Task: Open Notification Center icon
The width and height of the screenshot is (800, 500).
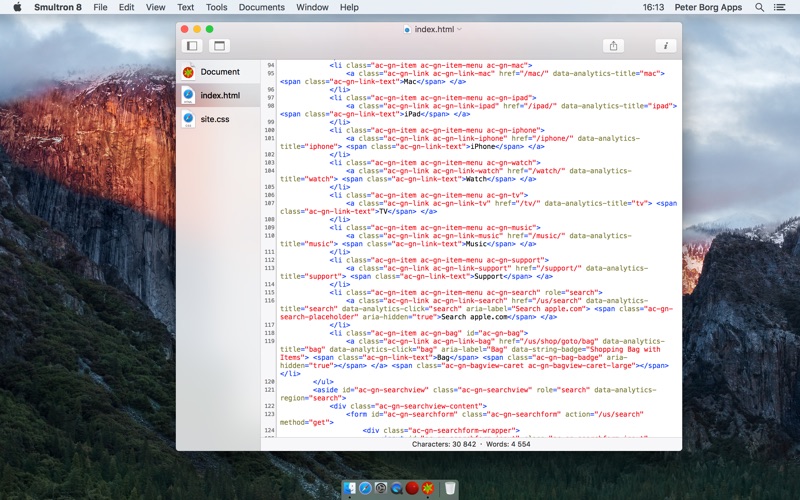Action: point(780,7)
